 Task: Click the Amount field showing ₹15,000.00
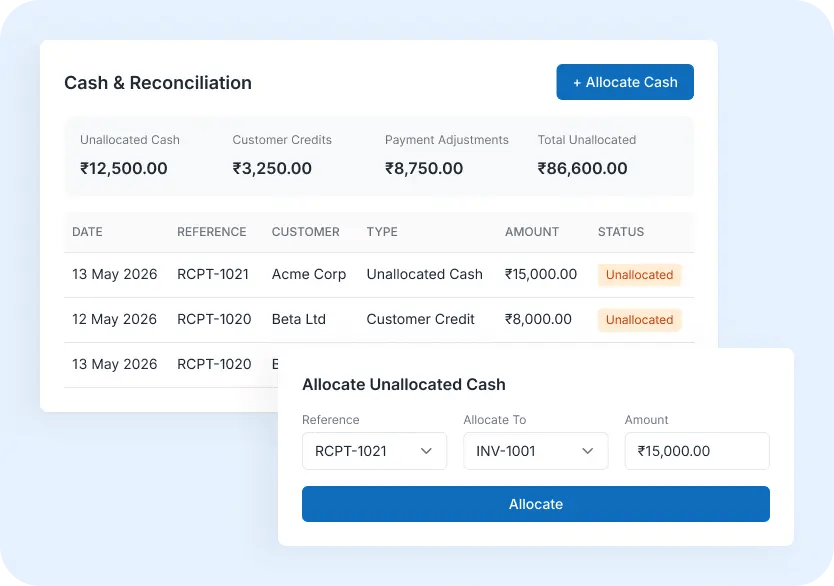pos(697,451)
